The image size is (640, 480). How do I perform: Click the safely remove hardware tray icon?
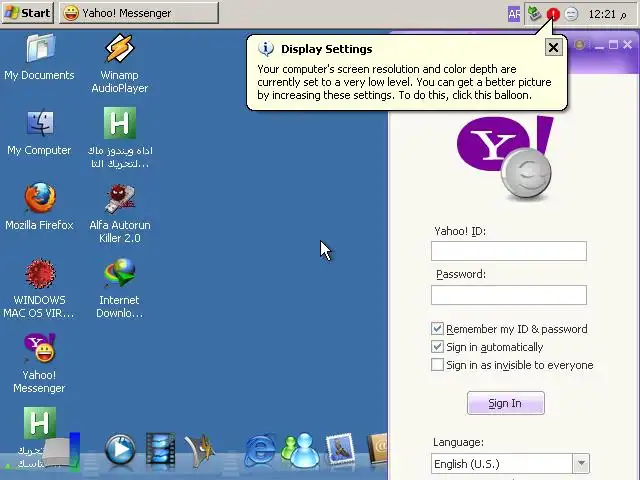point(534,14)
